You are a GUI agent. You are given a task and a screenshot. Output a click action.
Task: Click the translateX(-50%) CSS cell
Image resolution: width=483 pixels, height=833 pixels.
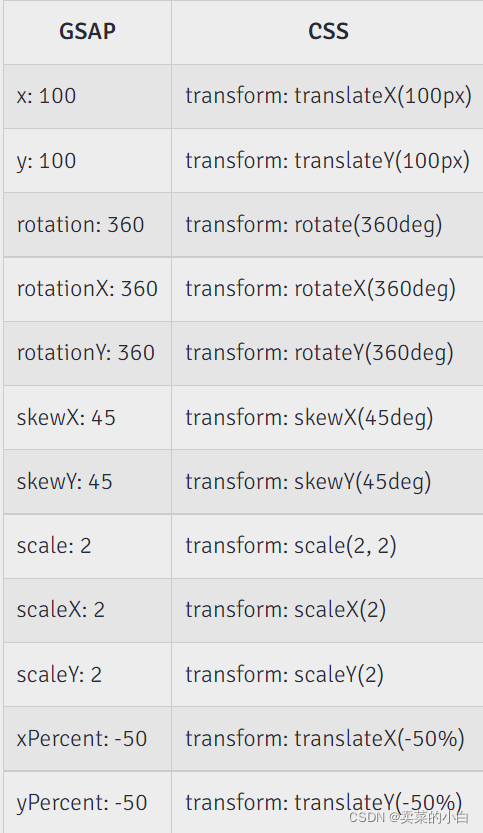click(327, 739)
